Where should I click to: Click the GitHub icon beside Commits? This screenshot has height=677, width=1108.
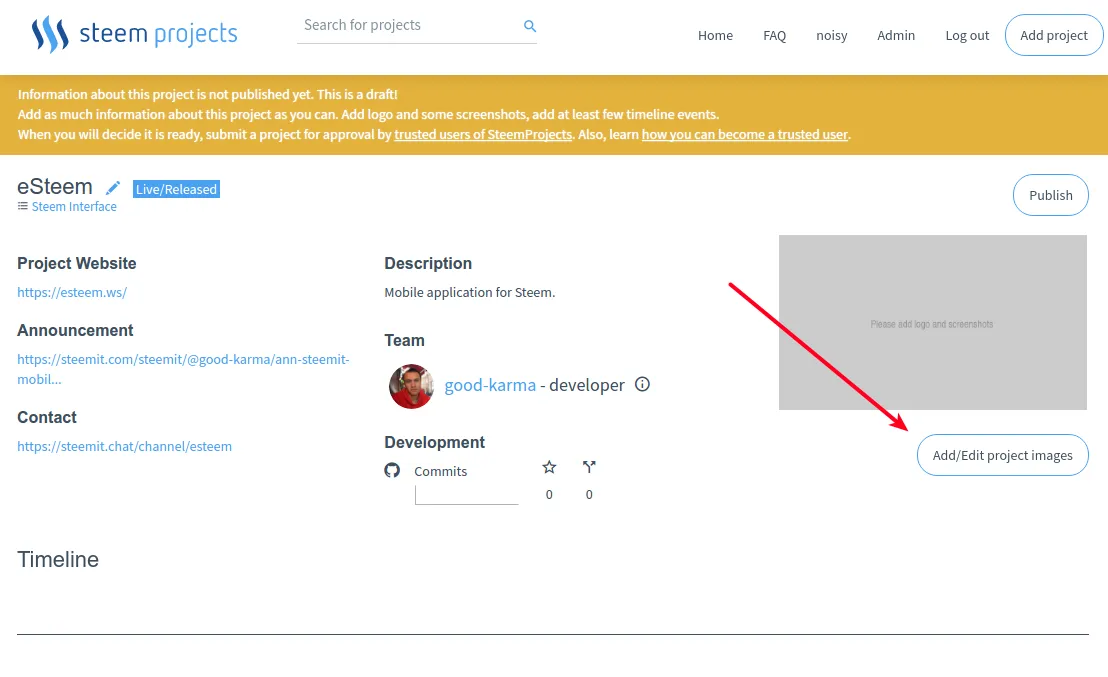[x=392, y=470]
